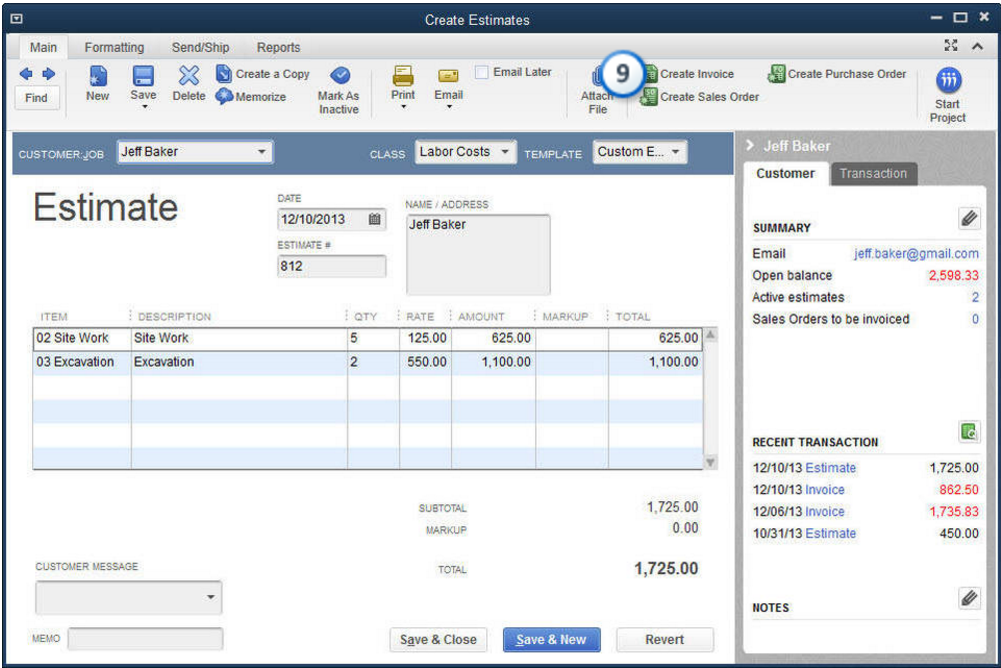Viewport: 1001px width, 668px height.
Task: Select the 03 Excavation item cell
Action: [x=82, y=362]
